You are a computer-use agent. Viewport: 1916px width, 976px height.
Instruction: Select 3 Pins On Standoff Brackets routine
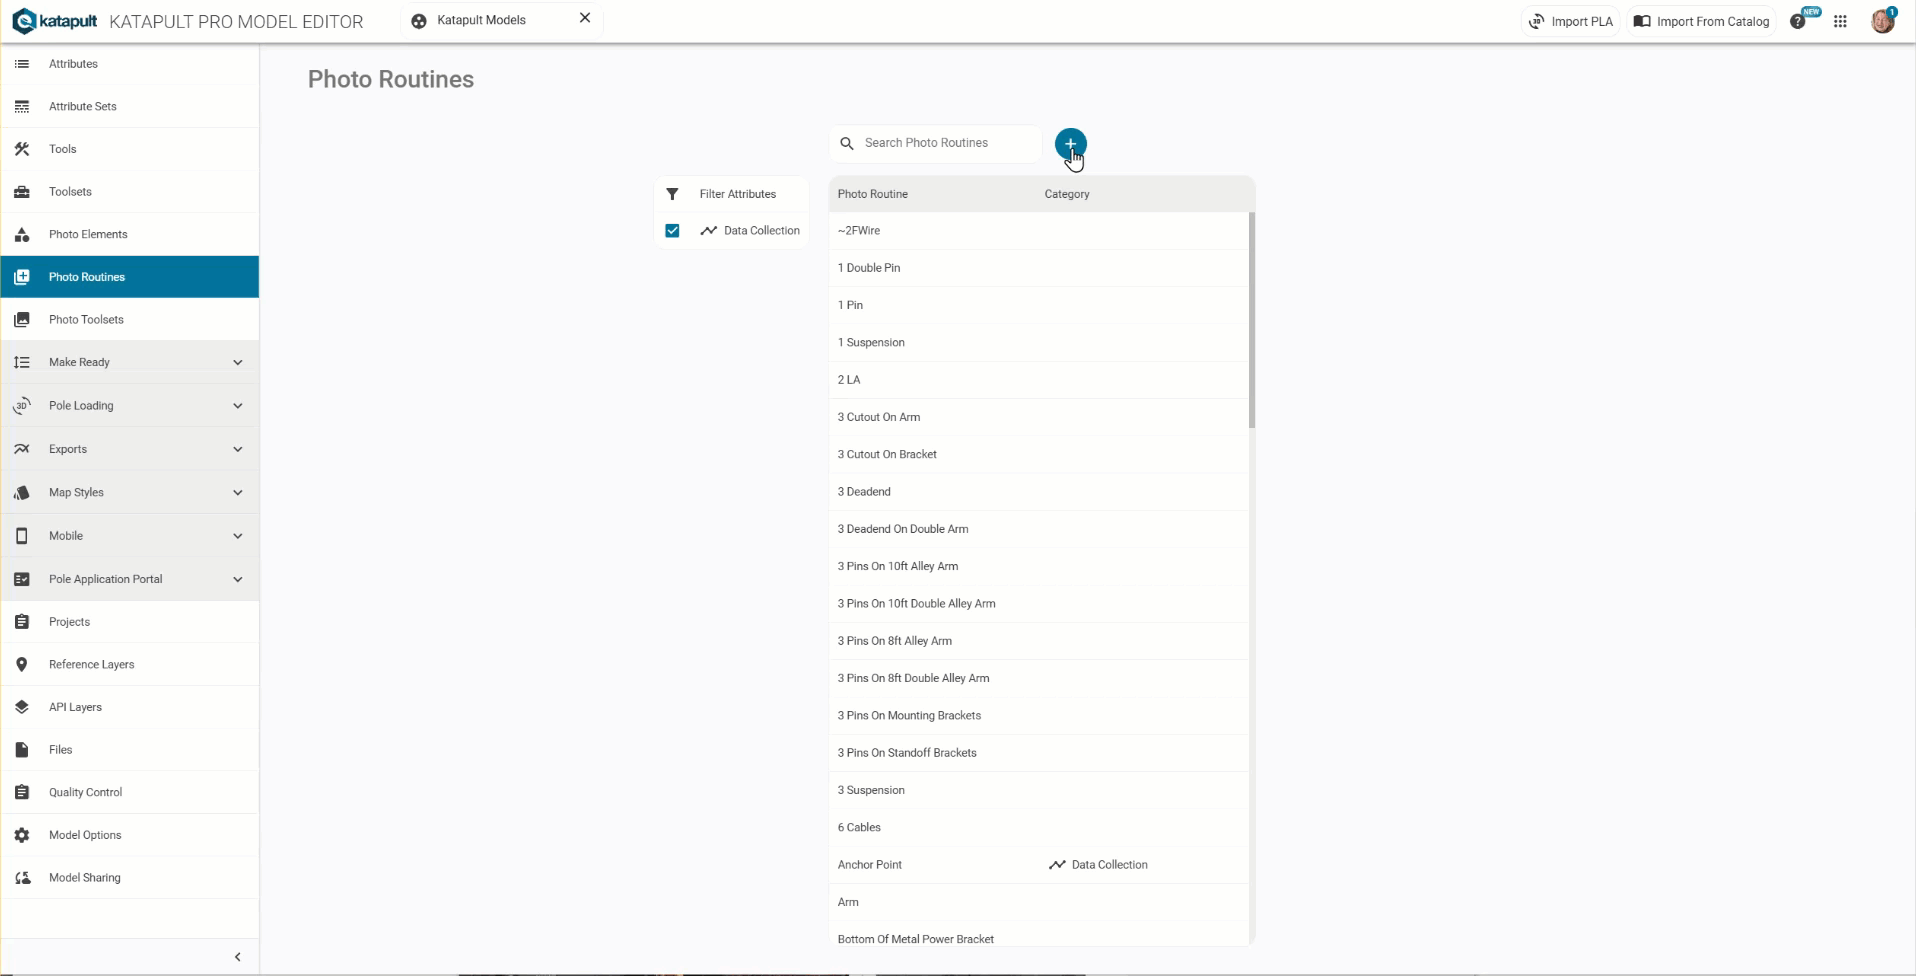pos(1039,753)
